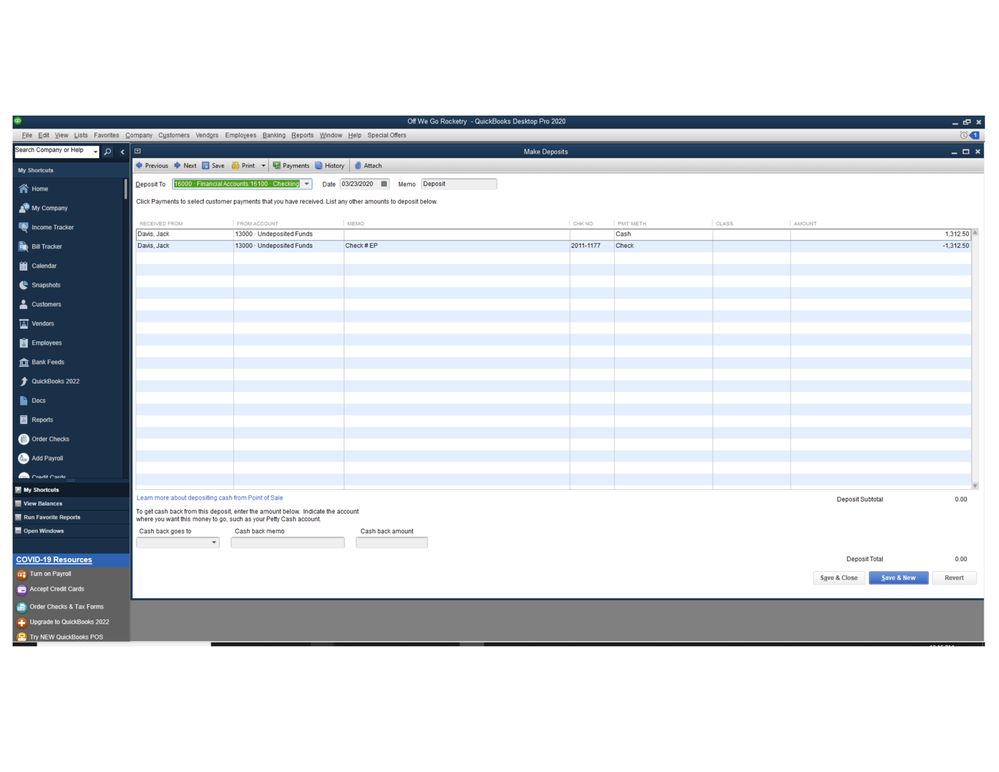Open Bill Tracker shortcut
This screenshot has width=999, height=772.
click(x=40, y=247)
